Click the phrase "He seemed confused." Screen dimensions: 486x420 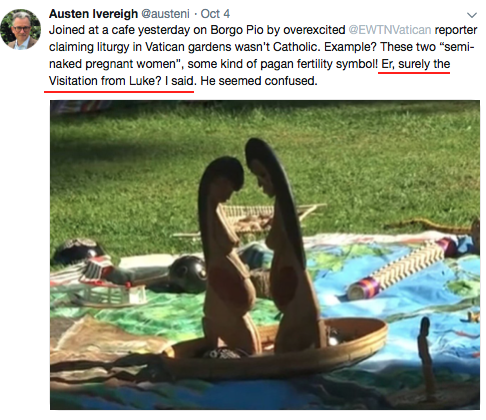[259, 81]
